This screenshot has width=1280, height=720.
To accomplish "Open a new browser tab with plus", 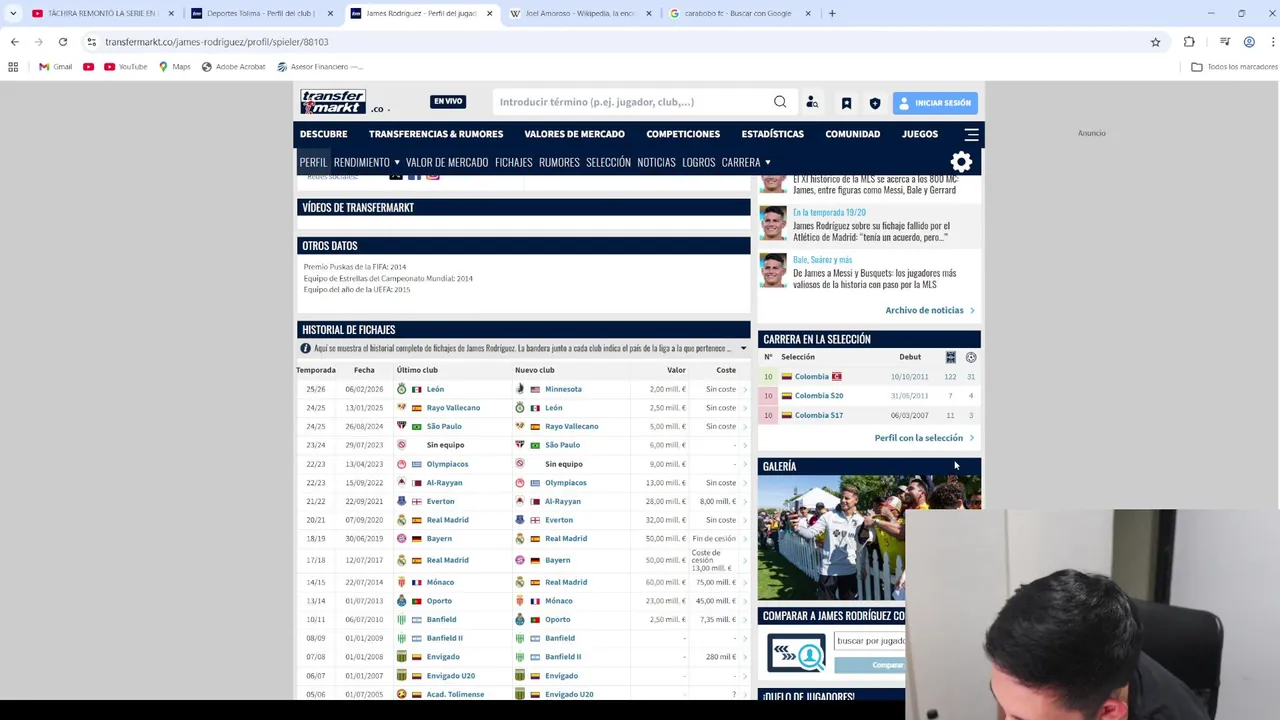I will coord(832,13).
